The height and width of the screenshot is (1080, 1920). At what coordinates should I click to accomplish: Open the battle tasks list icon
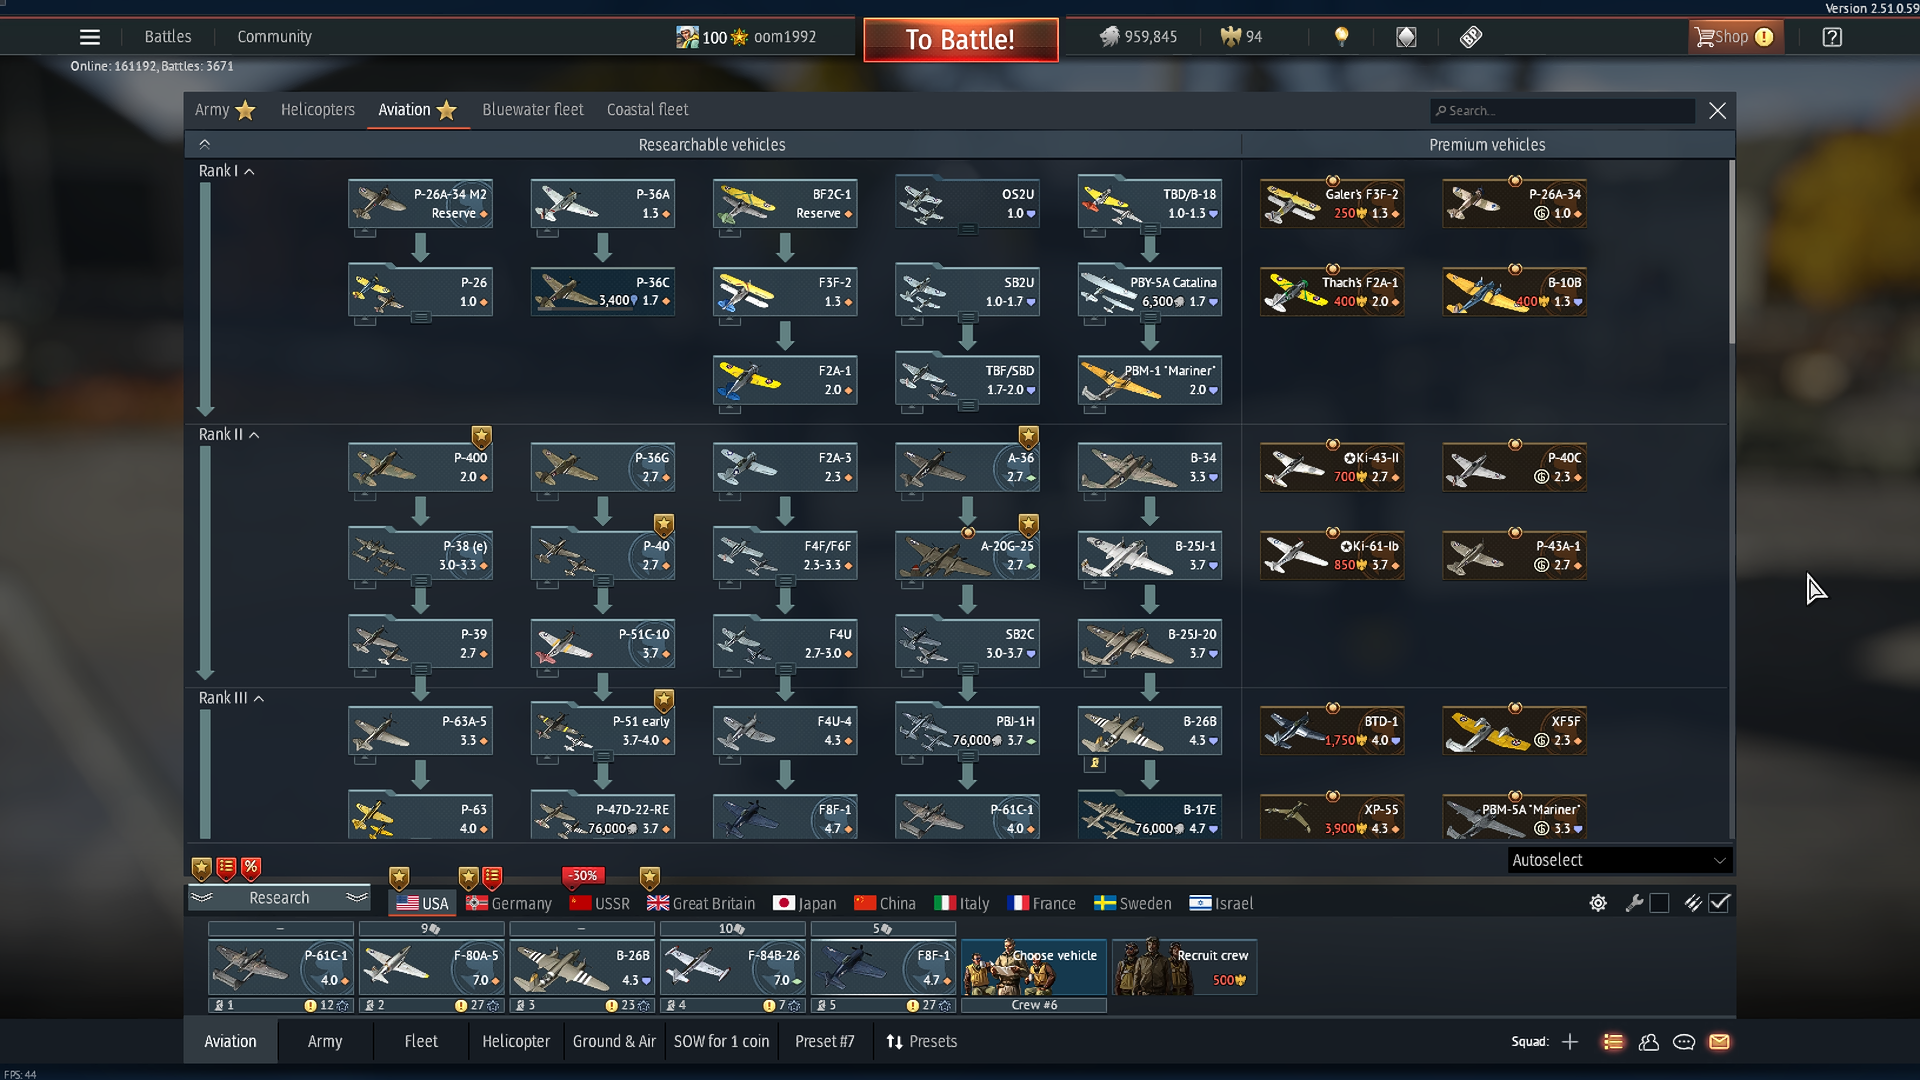1613,1042
